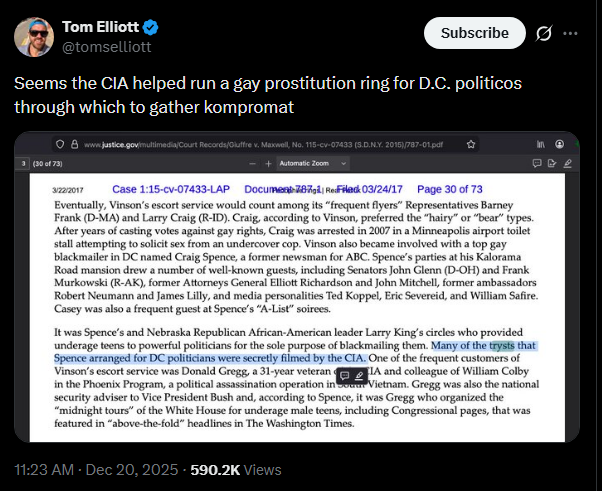Click the PDF zoom out minus button

click(254, 163)
